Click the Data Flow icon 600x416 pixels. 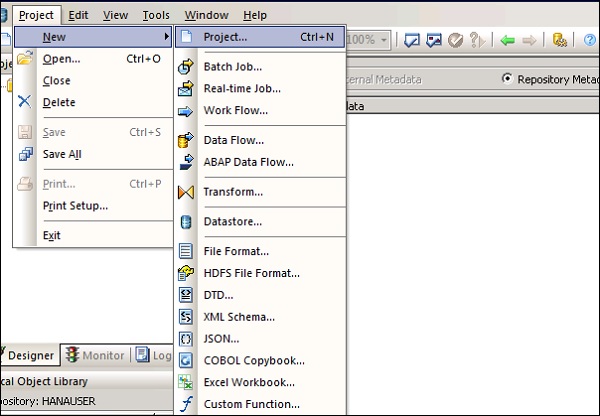[x=185, y=140]
